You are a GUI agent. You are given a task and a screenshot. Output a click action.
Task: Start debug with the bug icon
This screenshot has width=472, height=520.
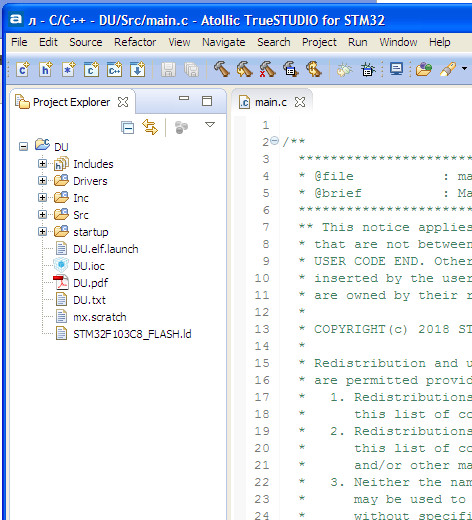[x=368, y=70]
